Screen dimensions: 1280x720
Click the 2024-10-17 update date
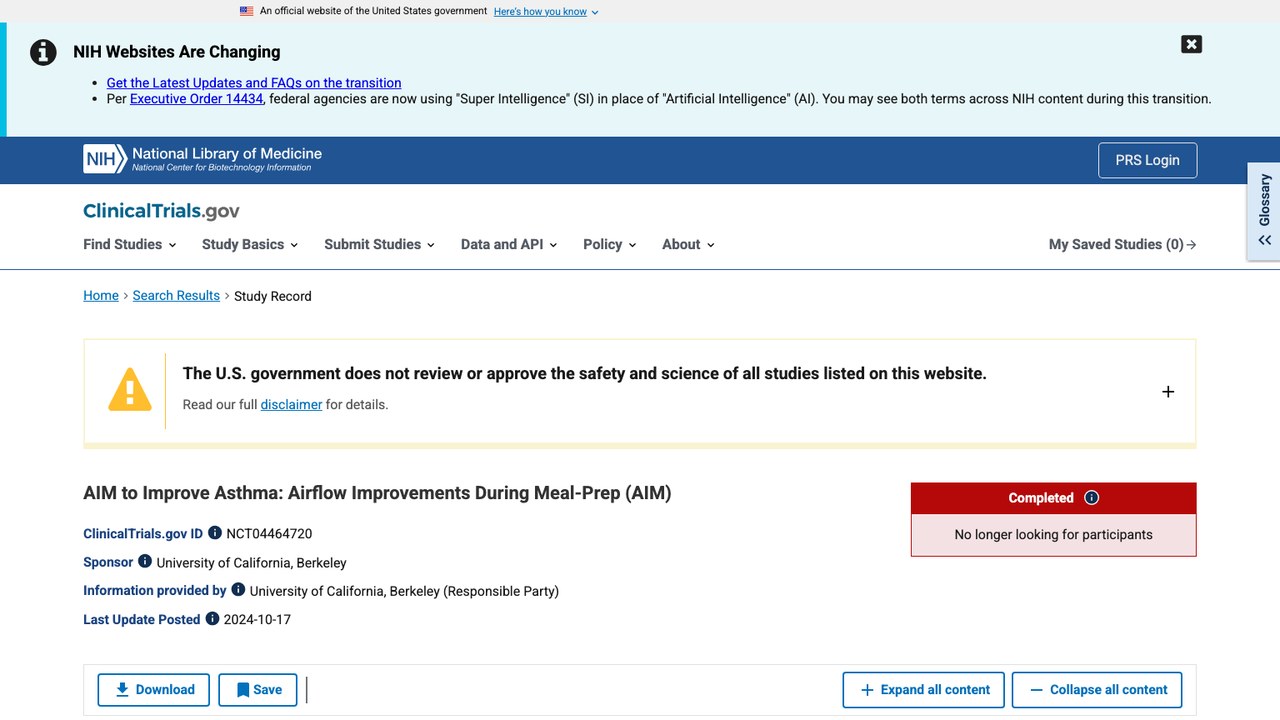click(257, 620)
